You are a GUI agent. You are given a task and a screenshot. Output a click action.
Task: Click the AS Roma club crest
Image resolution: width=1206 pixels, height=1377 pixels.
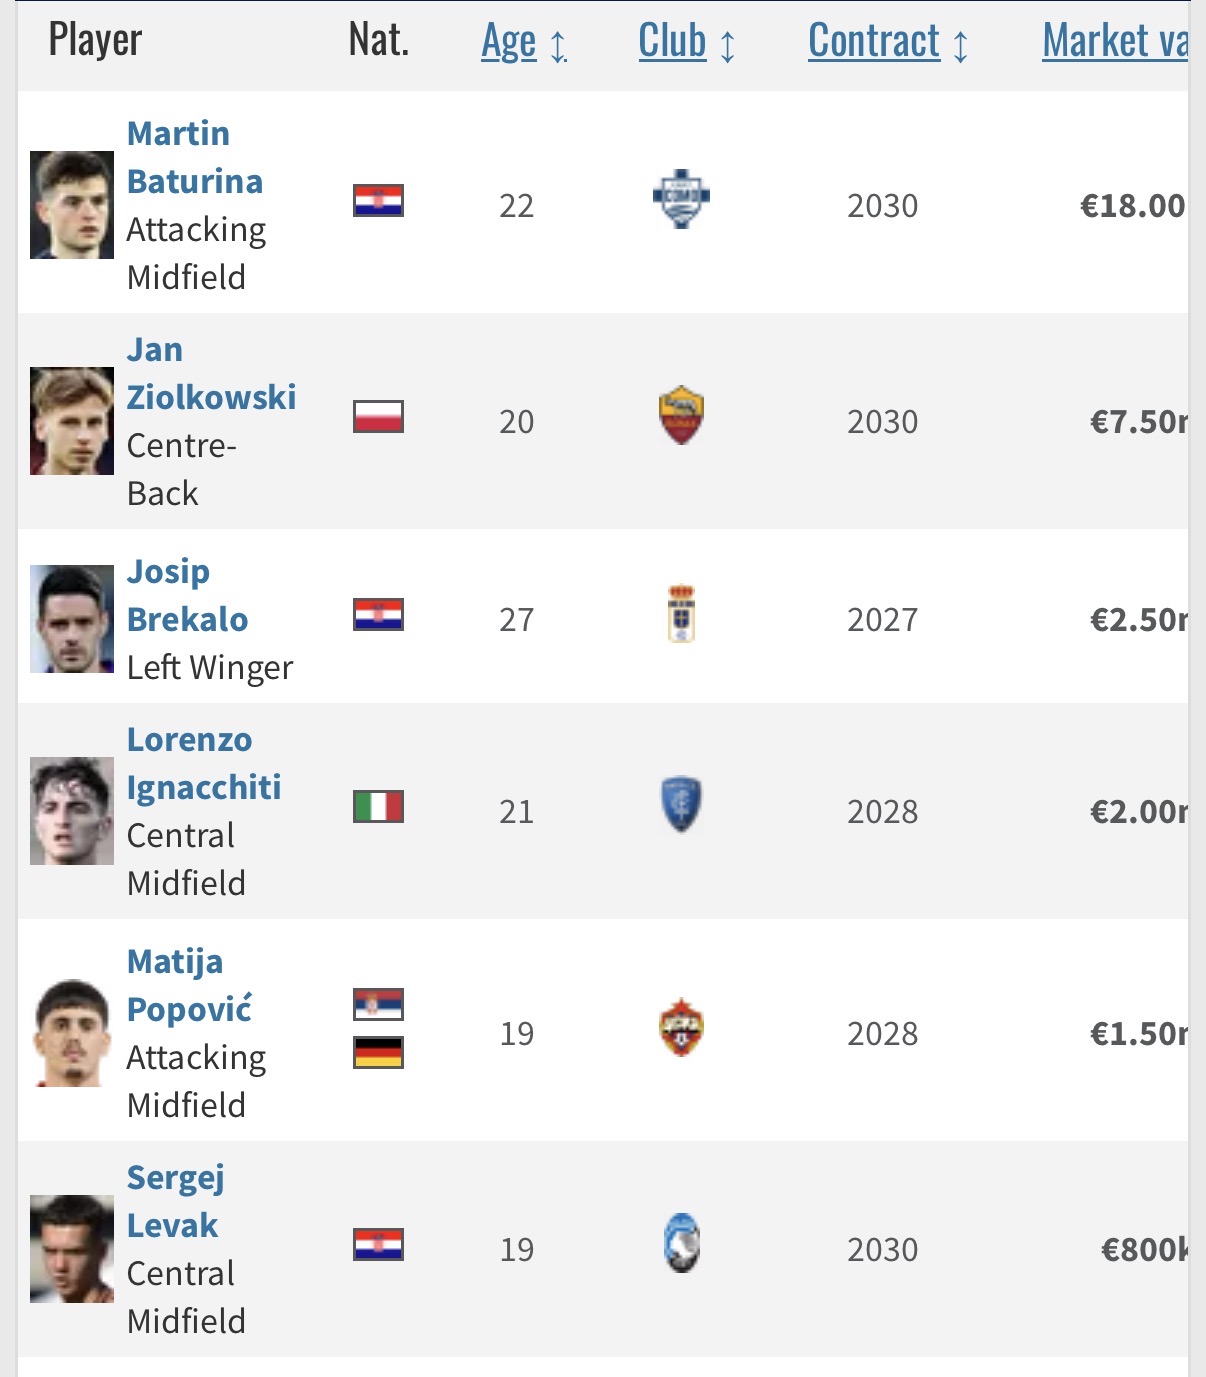point(681,415)
